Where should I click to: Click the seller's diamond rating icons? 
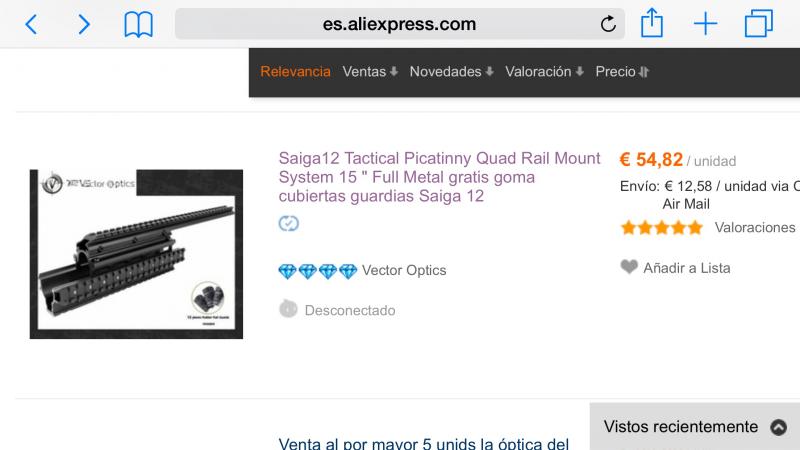(x=318, y=271)
